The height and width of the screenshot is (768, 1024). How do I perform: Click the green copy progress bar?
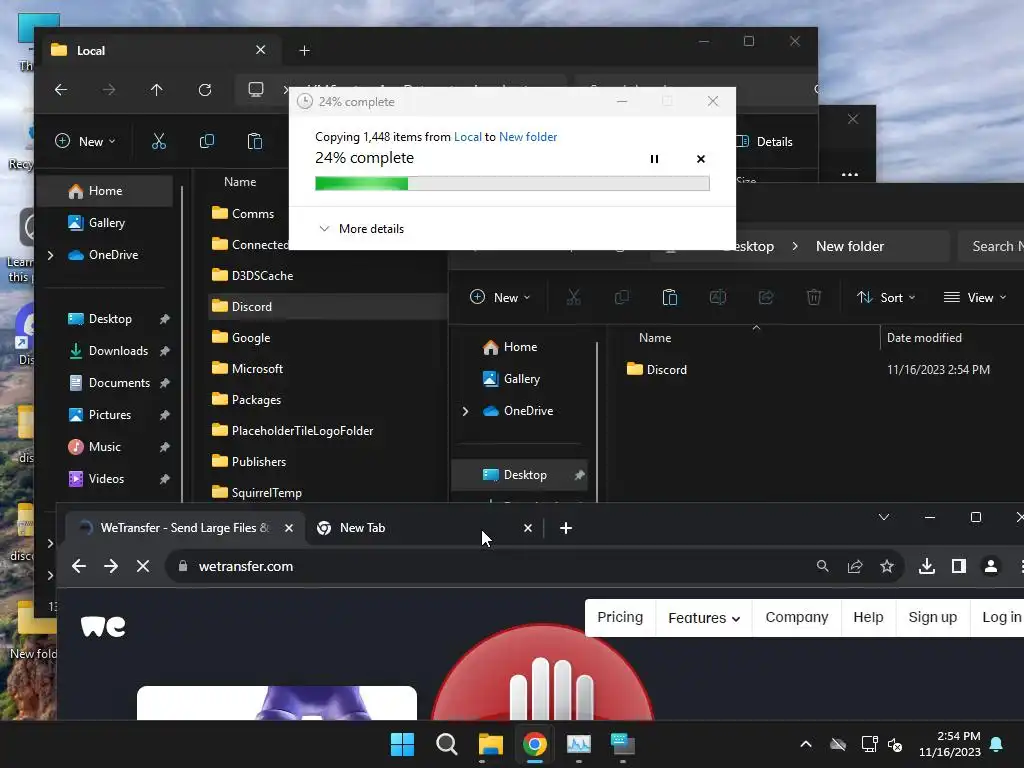512,184
